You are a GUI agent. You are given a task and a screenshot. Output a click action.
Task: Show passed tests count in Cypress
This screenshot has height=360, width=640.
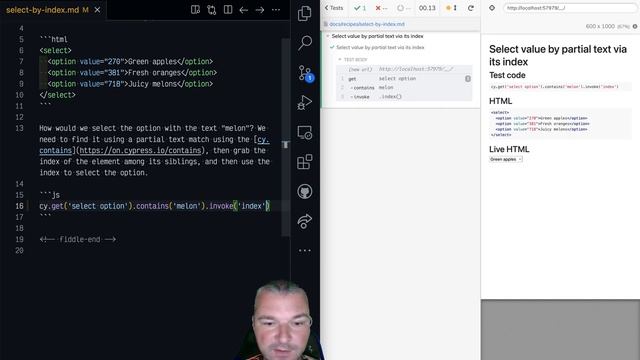coord(360,8)
